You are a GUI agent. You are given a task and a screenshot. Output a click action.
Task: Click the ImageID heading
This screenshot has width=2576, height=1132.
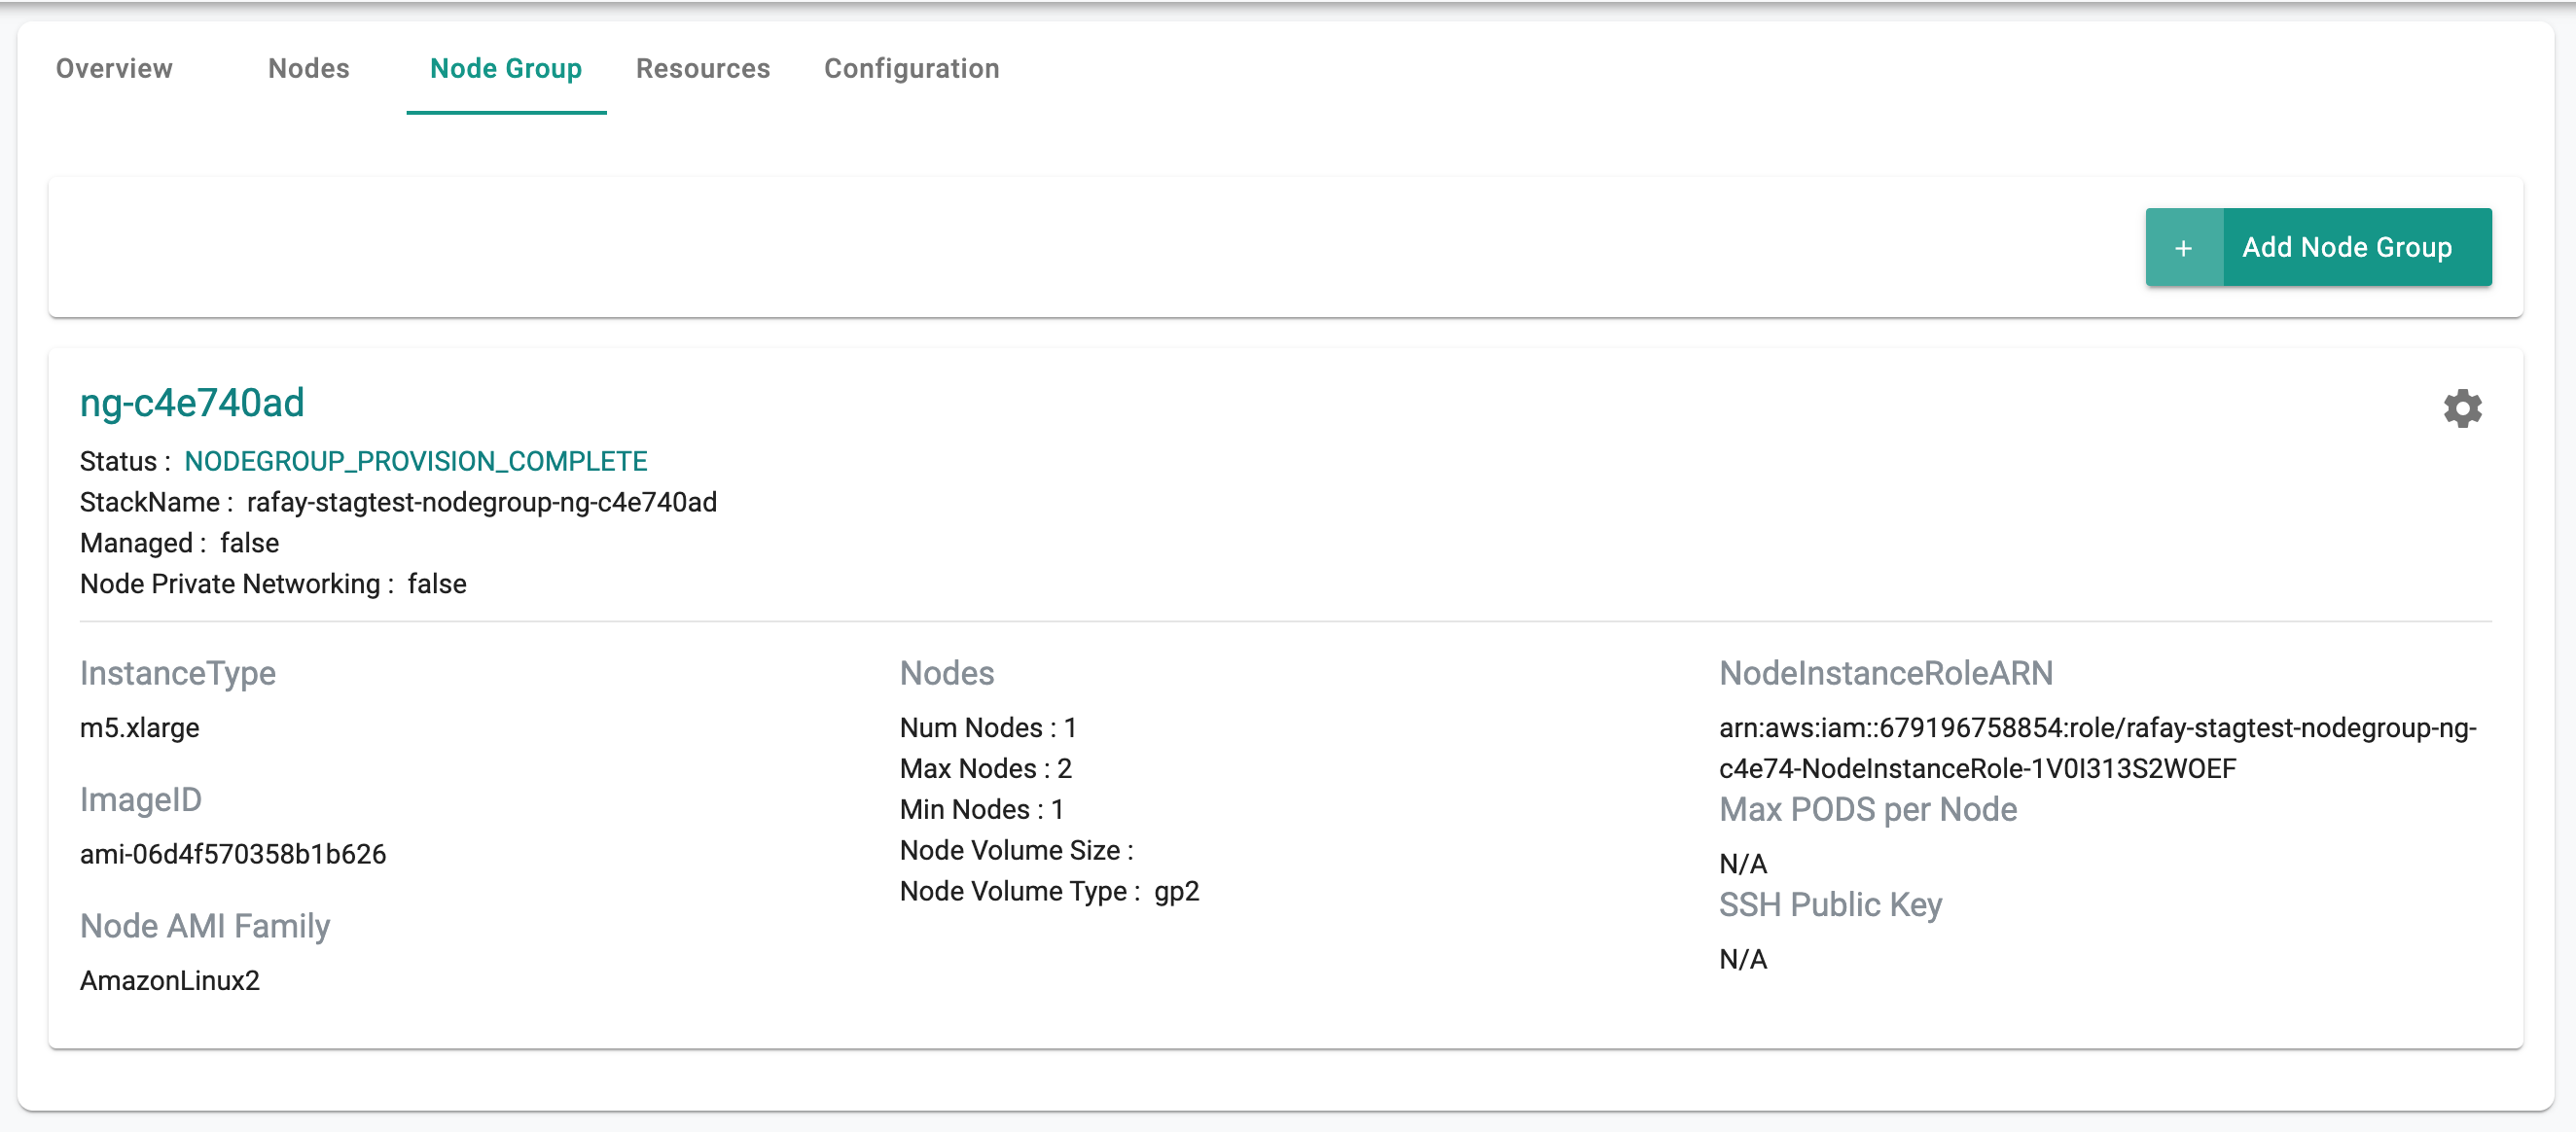[x=141, y=799]
